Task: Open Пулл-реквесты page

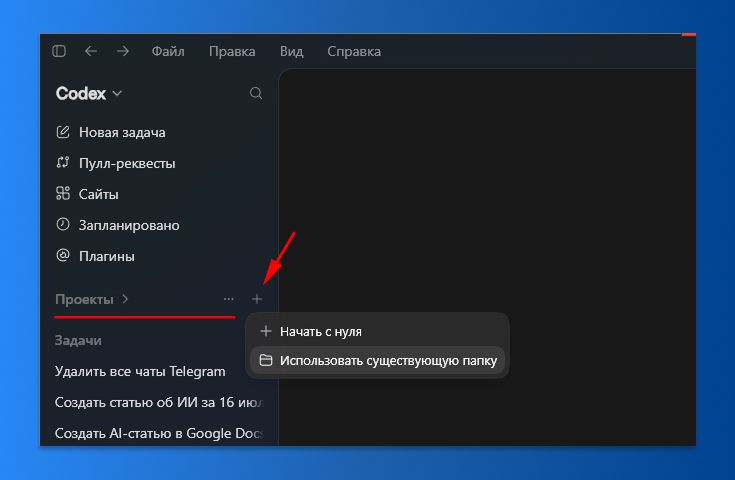Action: (115, 163)
